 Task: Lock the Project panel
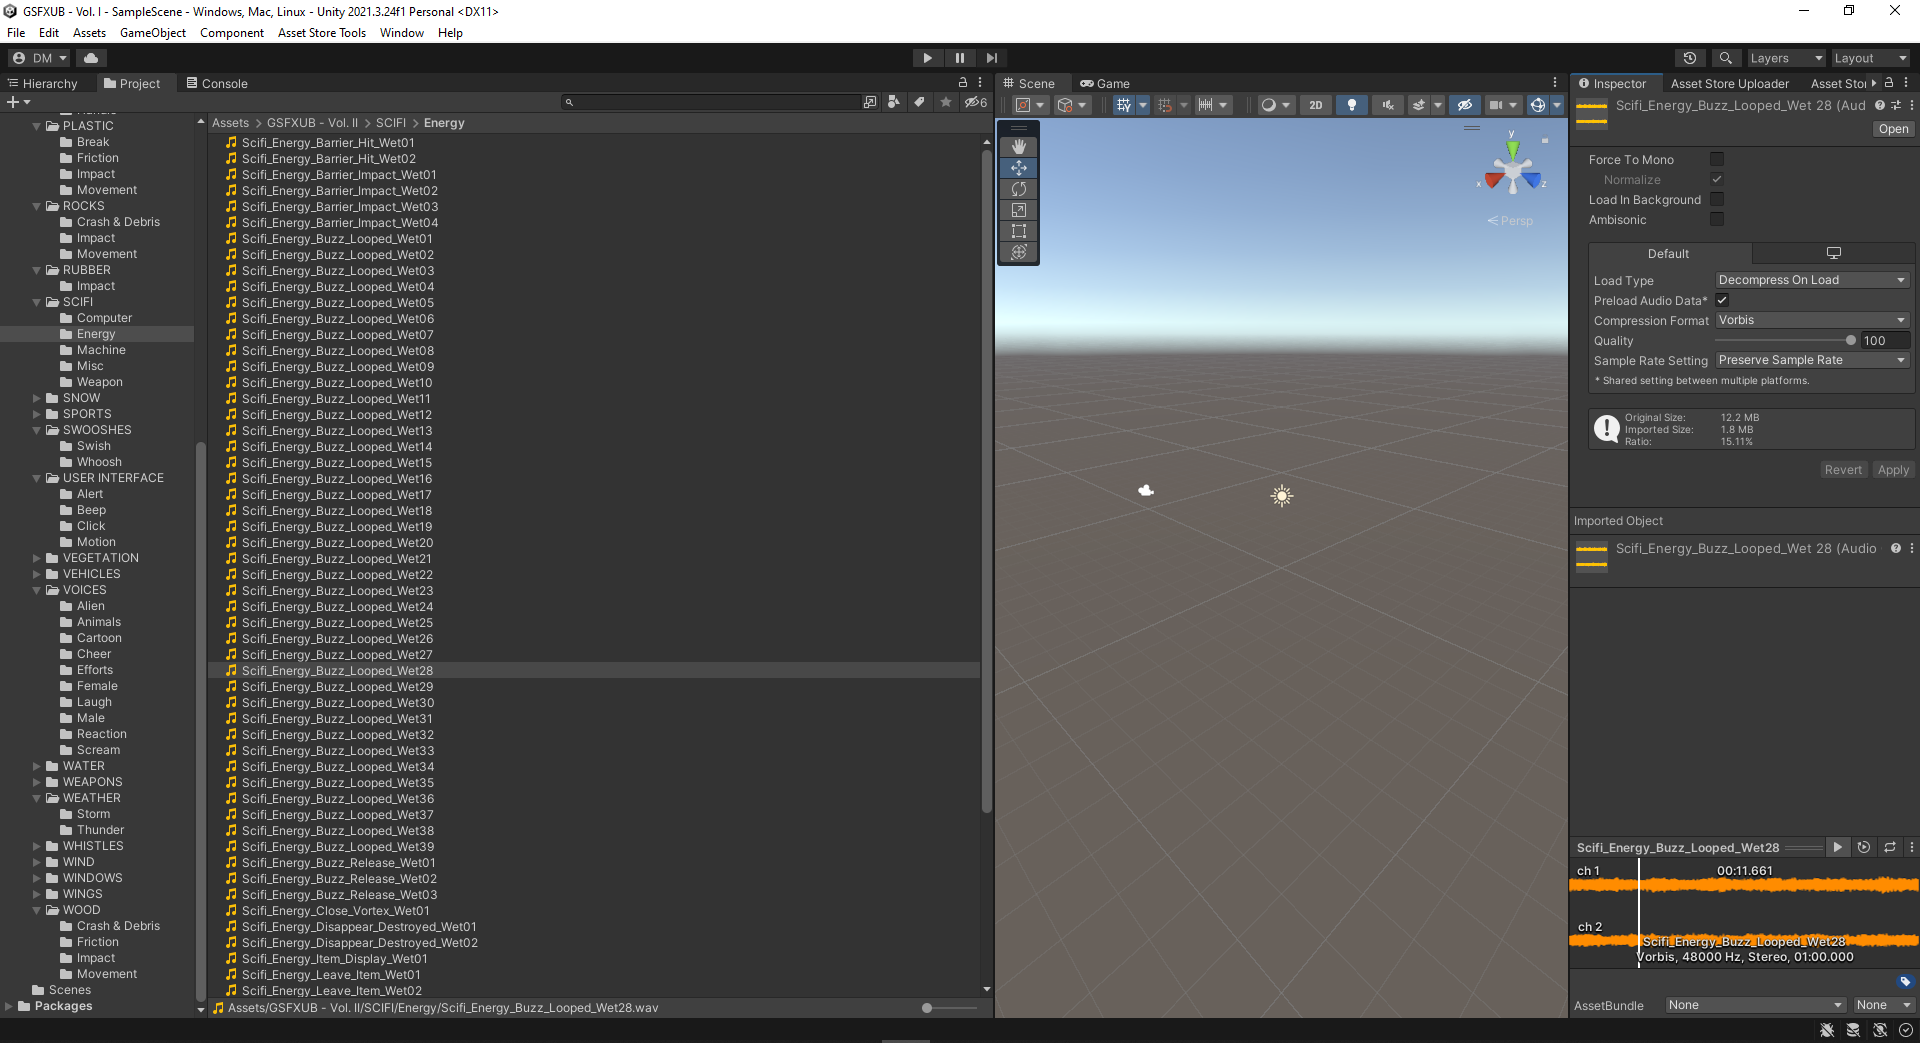click(963, 83)
